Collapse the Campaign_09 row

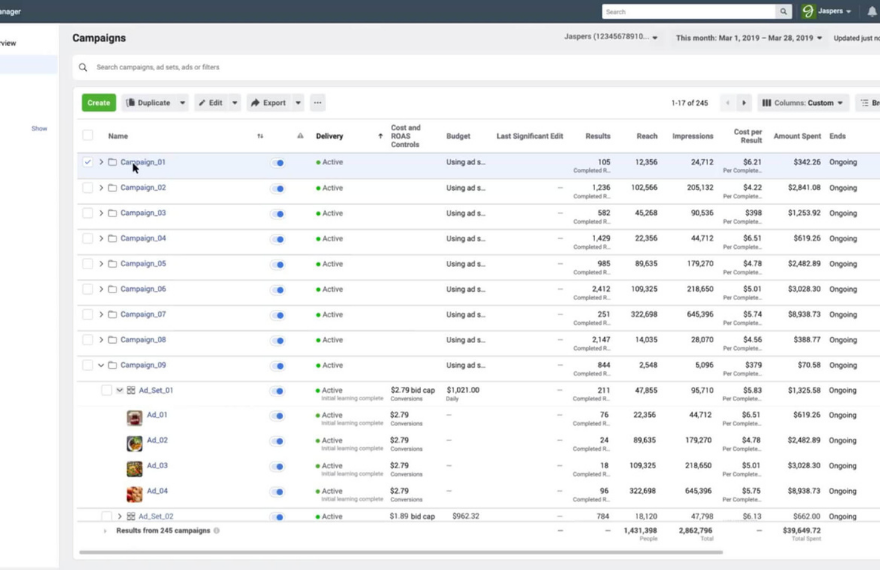pos(101,366)
